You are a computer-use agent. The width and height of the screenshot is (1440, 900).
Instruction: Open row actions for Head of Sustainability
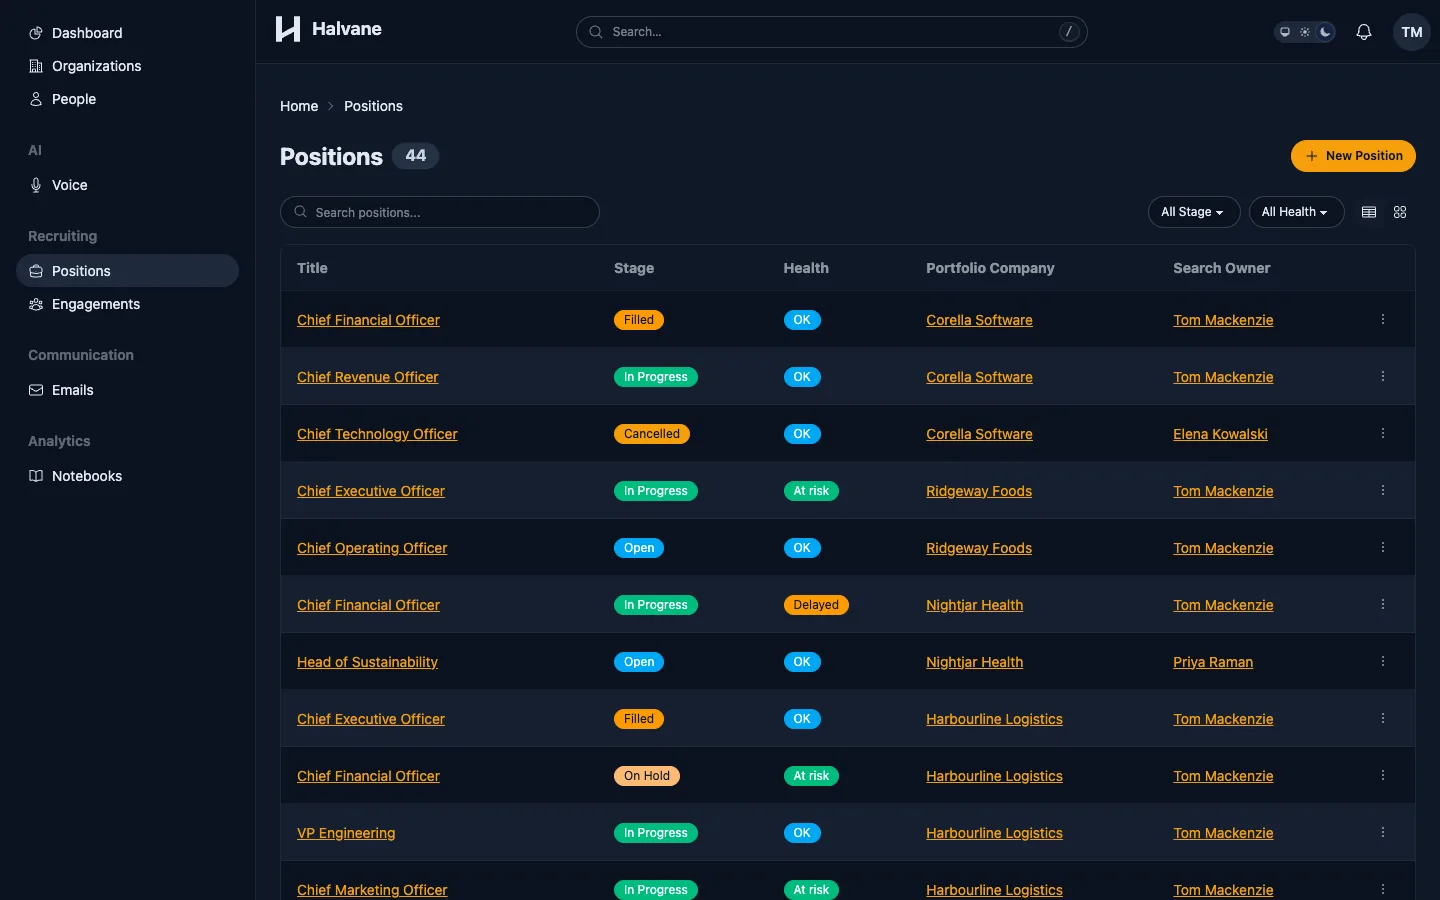[x=1383, y=662]
